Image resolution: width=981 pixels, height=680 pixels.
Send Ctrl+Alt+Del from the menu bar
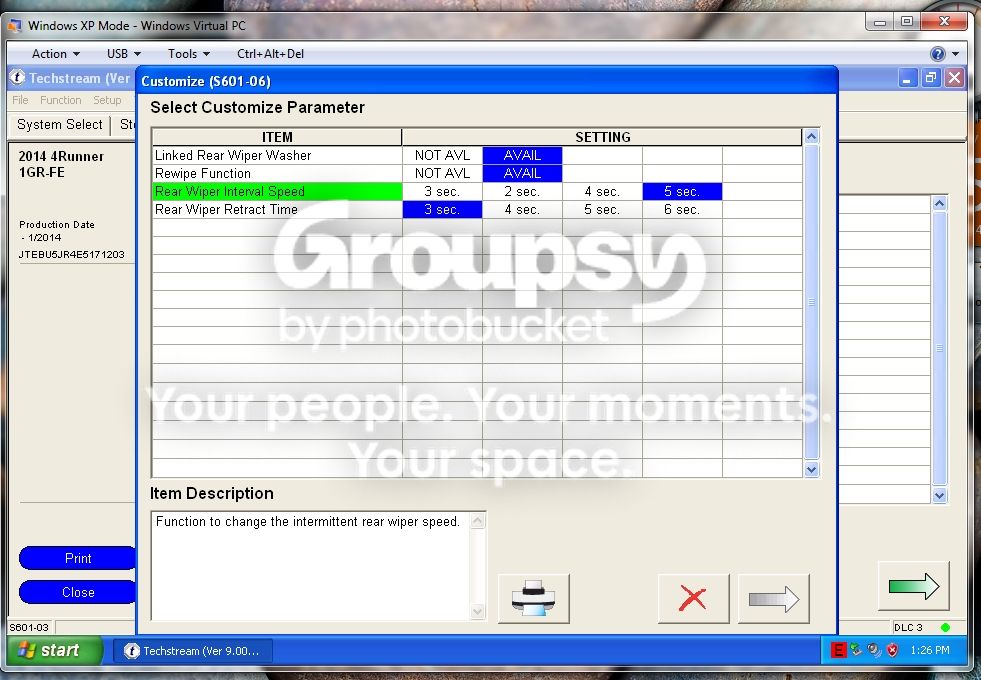[270, 54]
